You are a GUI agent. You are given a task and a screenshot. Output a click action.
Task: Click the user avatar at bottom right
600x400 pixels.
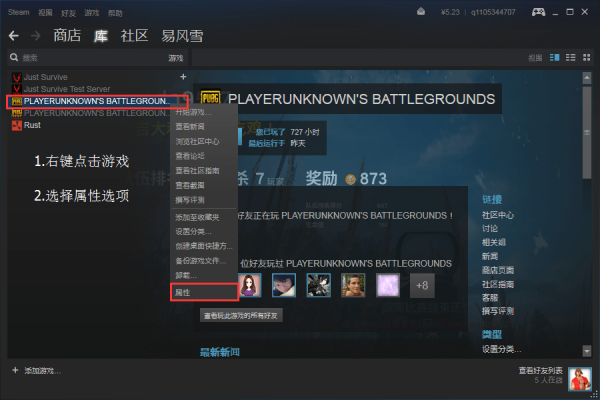pyautogui.click(x=580, y=379)
